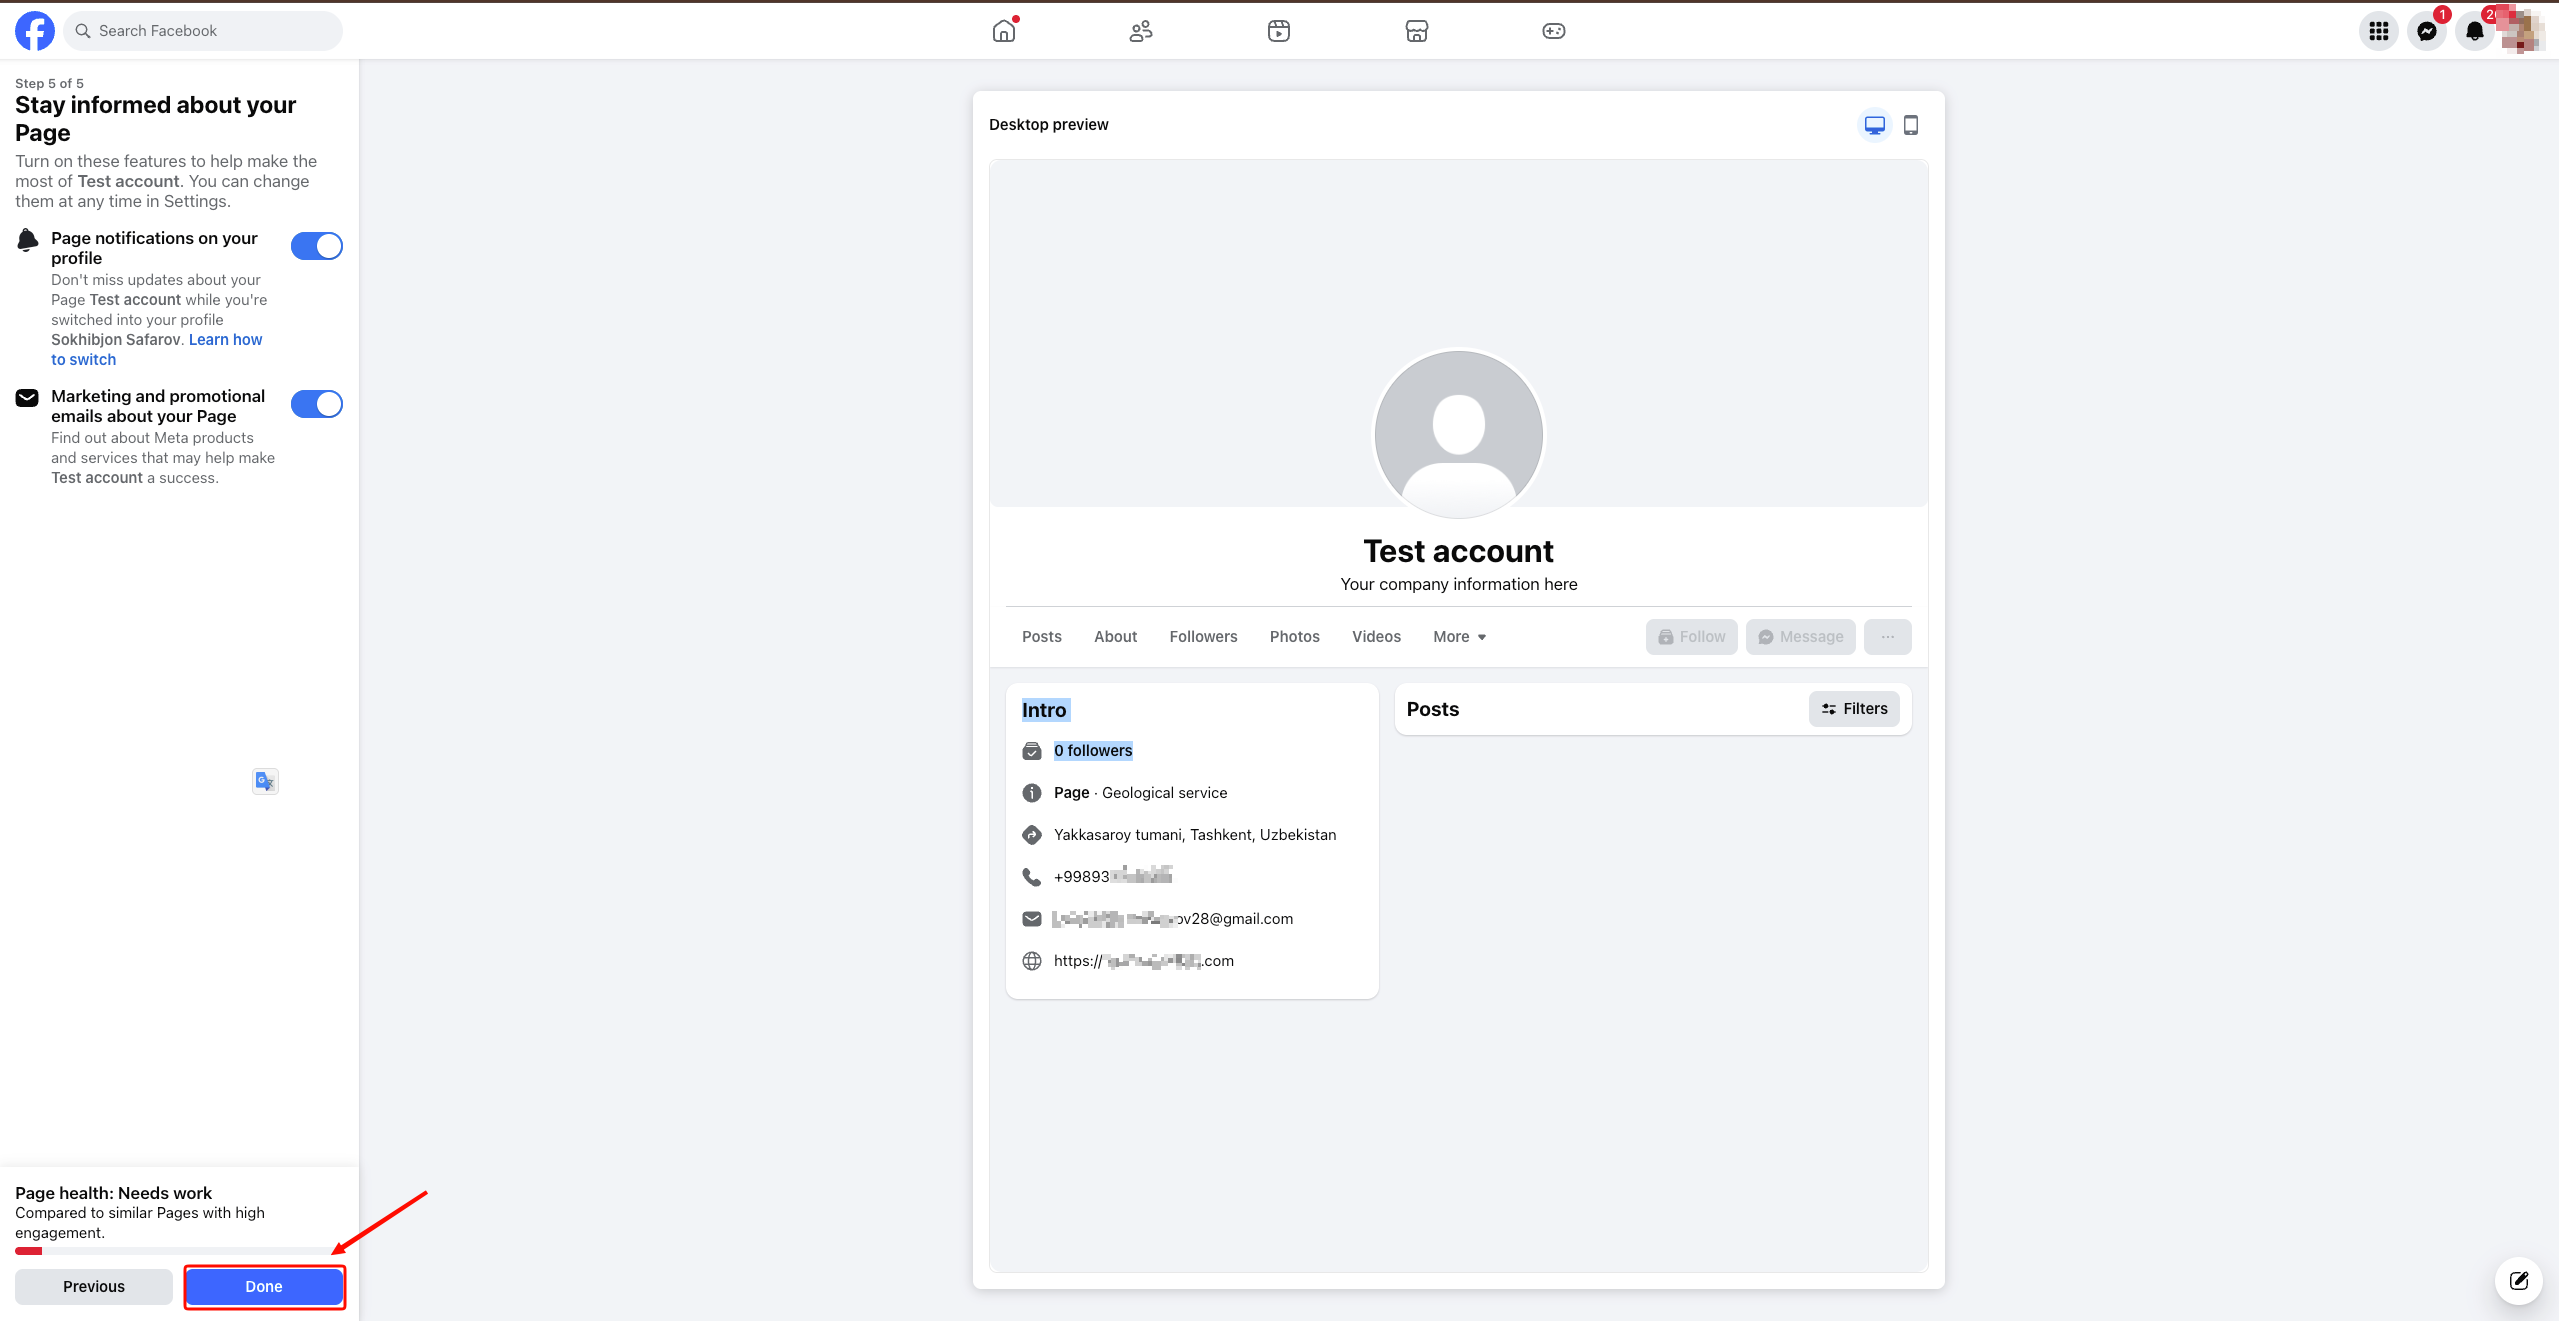The width and height of the screenshot is (2559, 1321).
Task: Click the phone icon in Intro
Action: pyautogui.click(x=1032, y=877)
